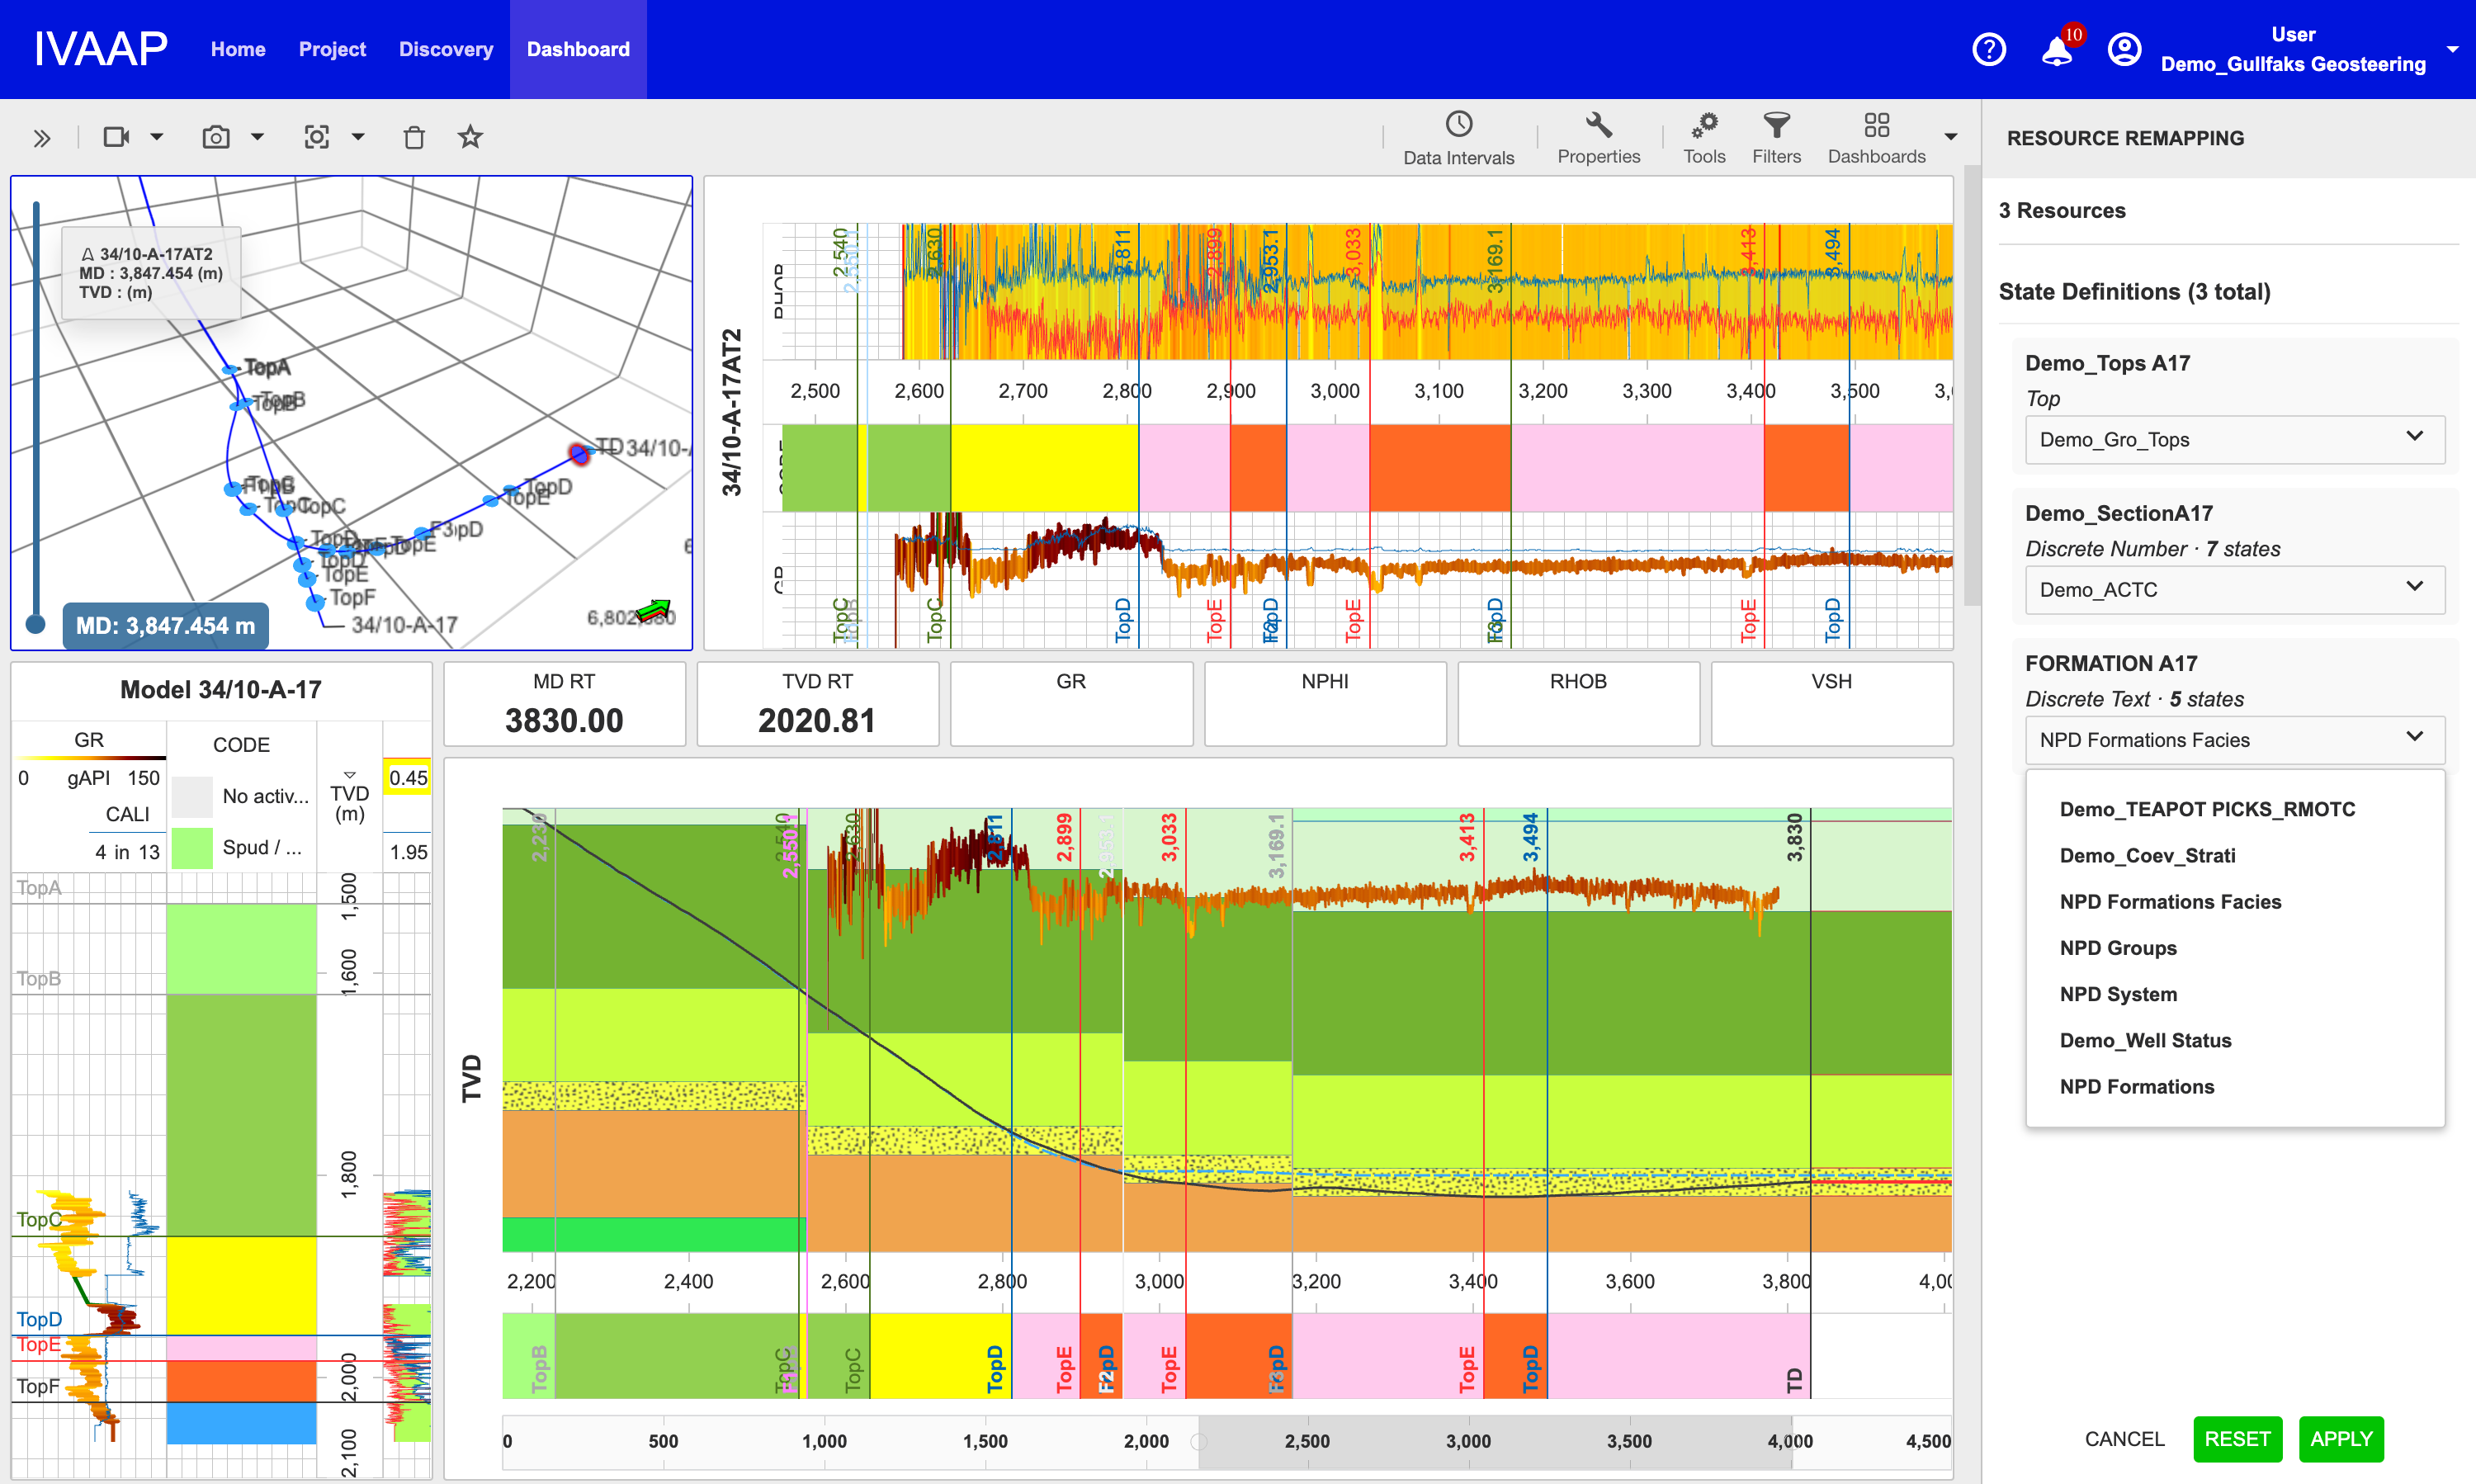Open the Demo_ACTC dropdown
The width and height of the screenshot is (2476, 1484).
2234,590
